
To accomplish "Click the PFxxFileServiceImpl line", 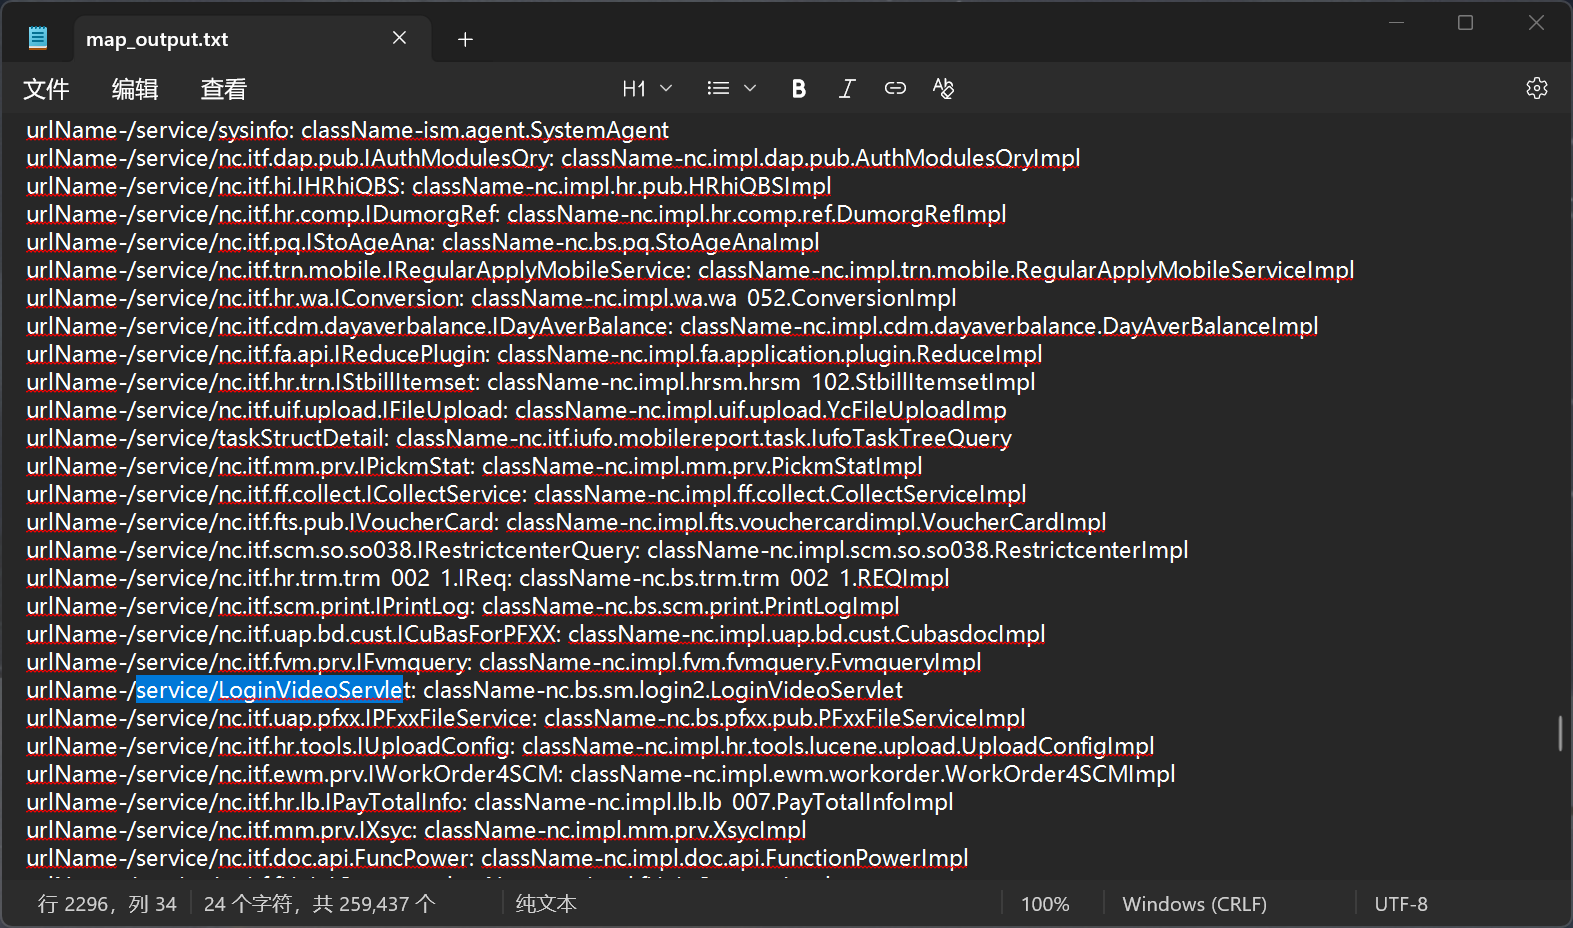I will coord(526,718).
